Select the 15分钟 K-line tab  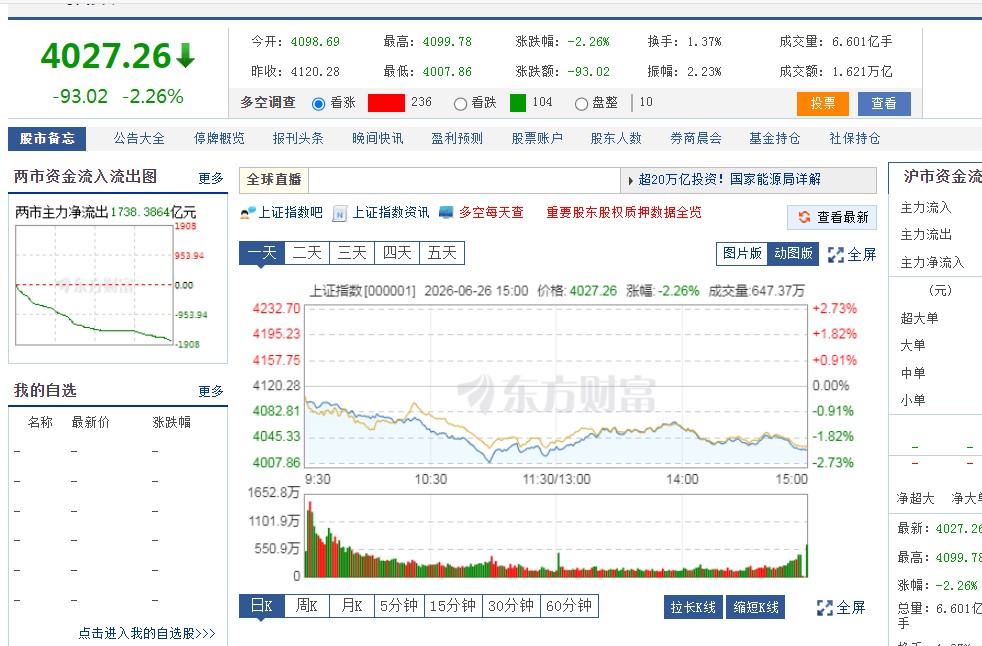[453, 606]
